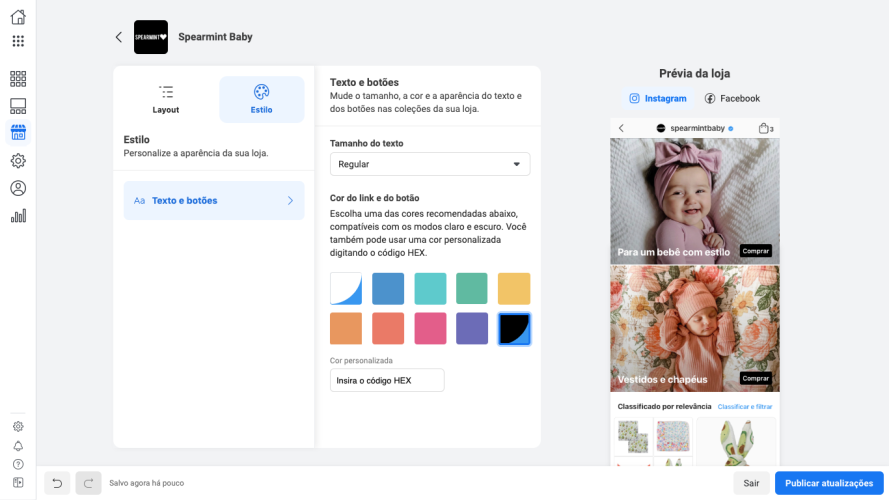Switch preview to Facebook
Screen dimensions: 889x500
pyautogui.click(x=732, y=98)
